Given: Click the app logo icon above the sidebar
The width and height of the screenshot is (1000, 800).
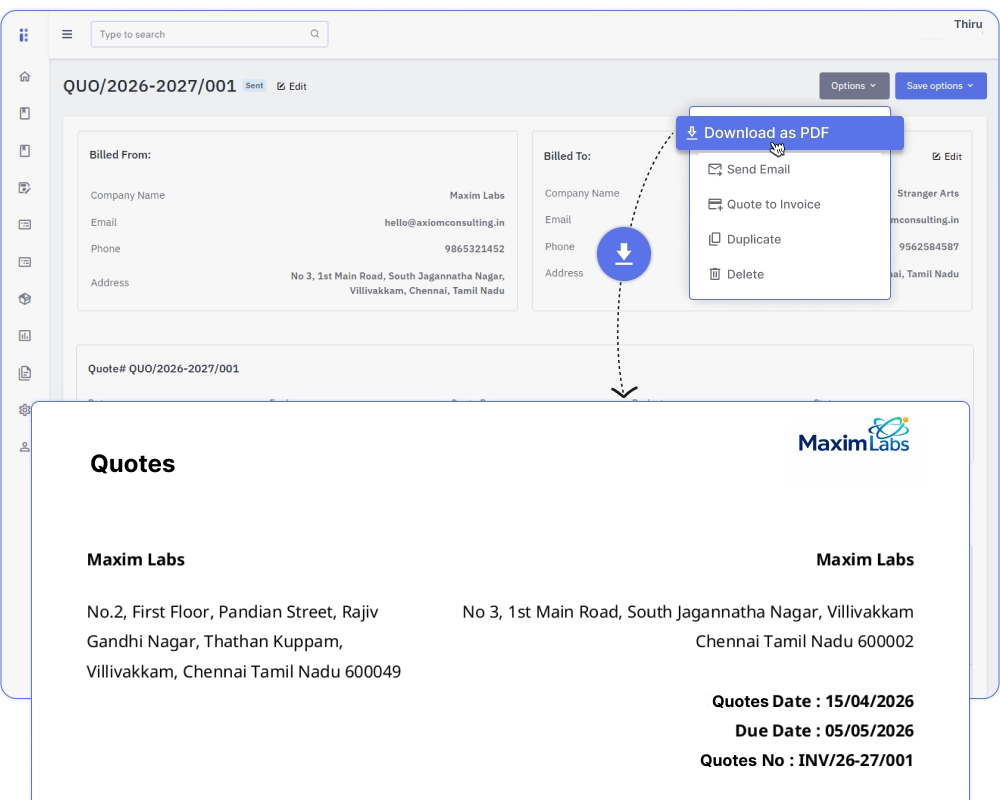Looking at the screenshot, I should [24, 35].
